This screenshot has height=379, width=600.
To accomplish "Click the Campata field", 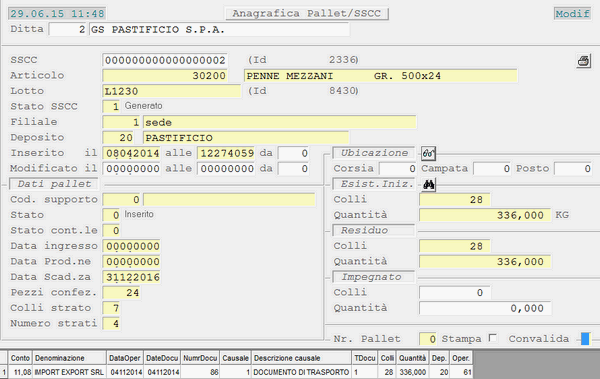I will tap(492, 168).
